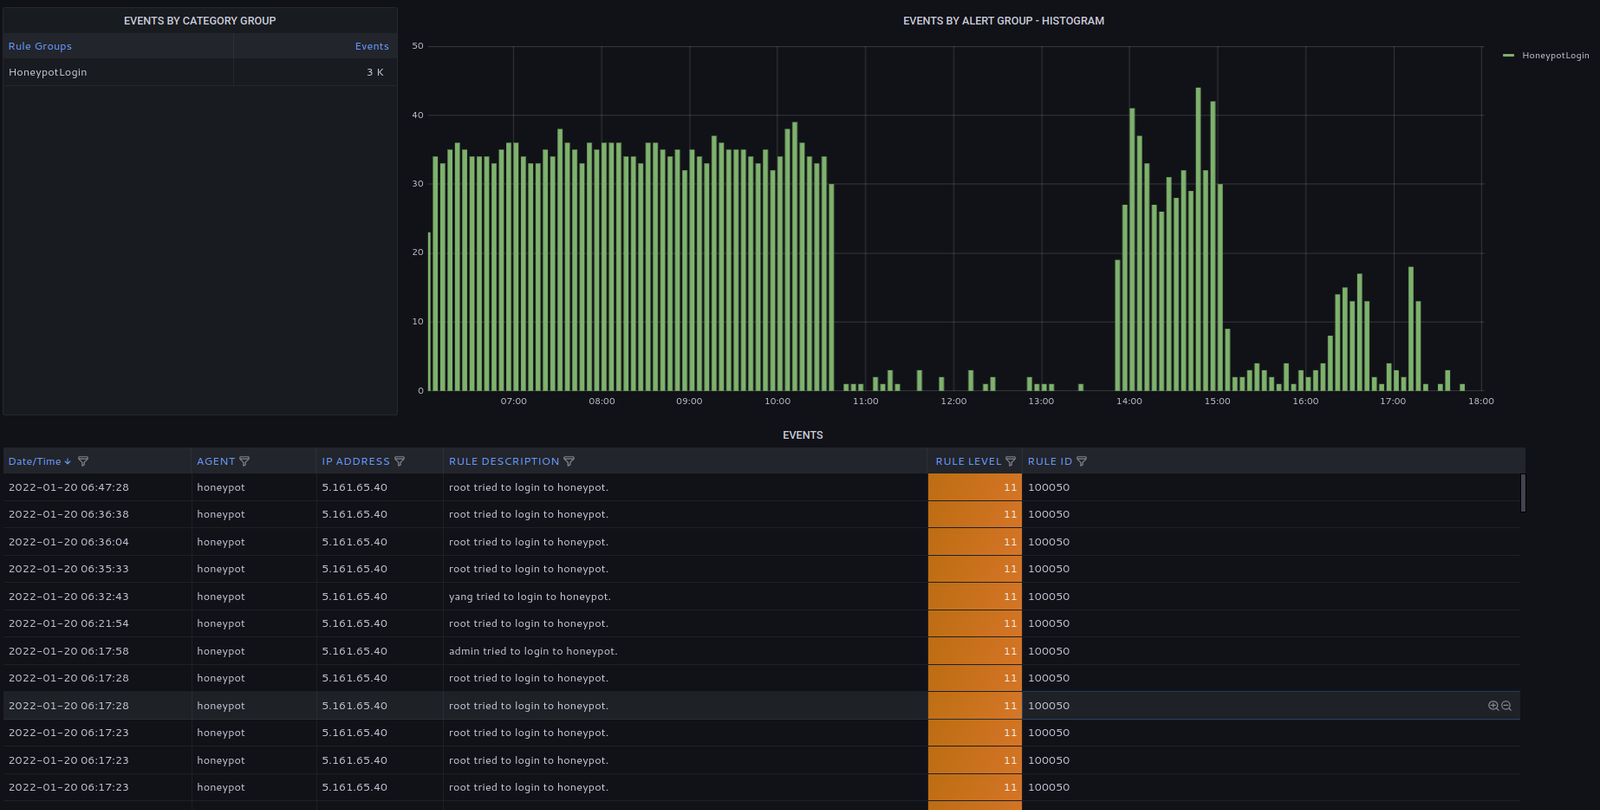Open the AGENT column filter
Image resolution: width=1600 pixels, height=810 pixels.
pyautogui.click(x=245, y=462)
